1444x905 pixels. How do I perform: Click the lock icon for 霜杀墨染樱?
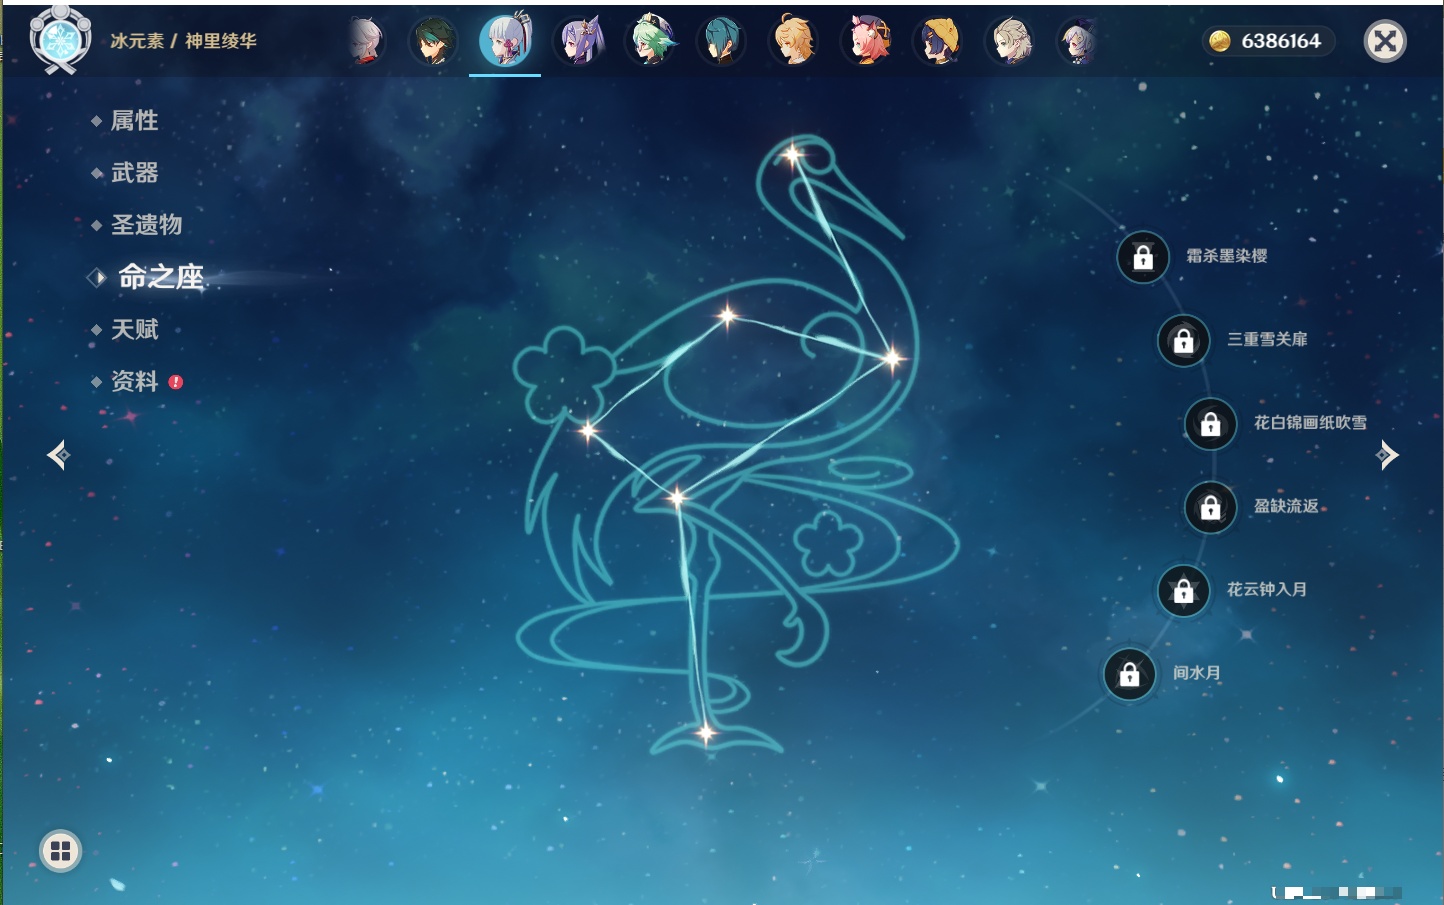click(x=1143, y=257)
